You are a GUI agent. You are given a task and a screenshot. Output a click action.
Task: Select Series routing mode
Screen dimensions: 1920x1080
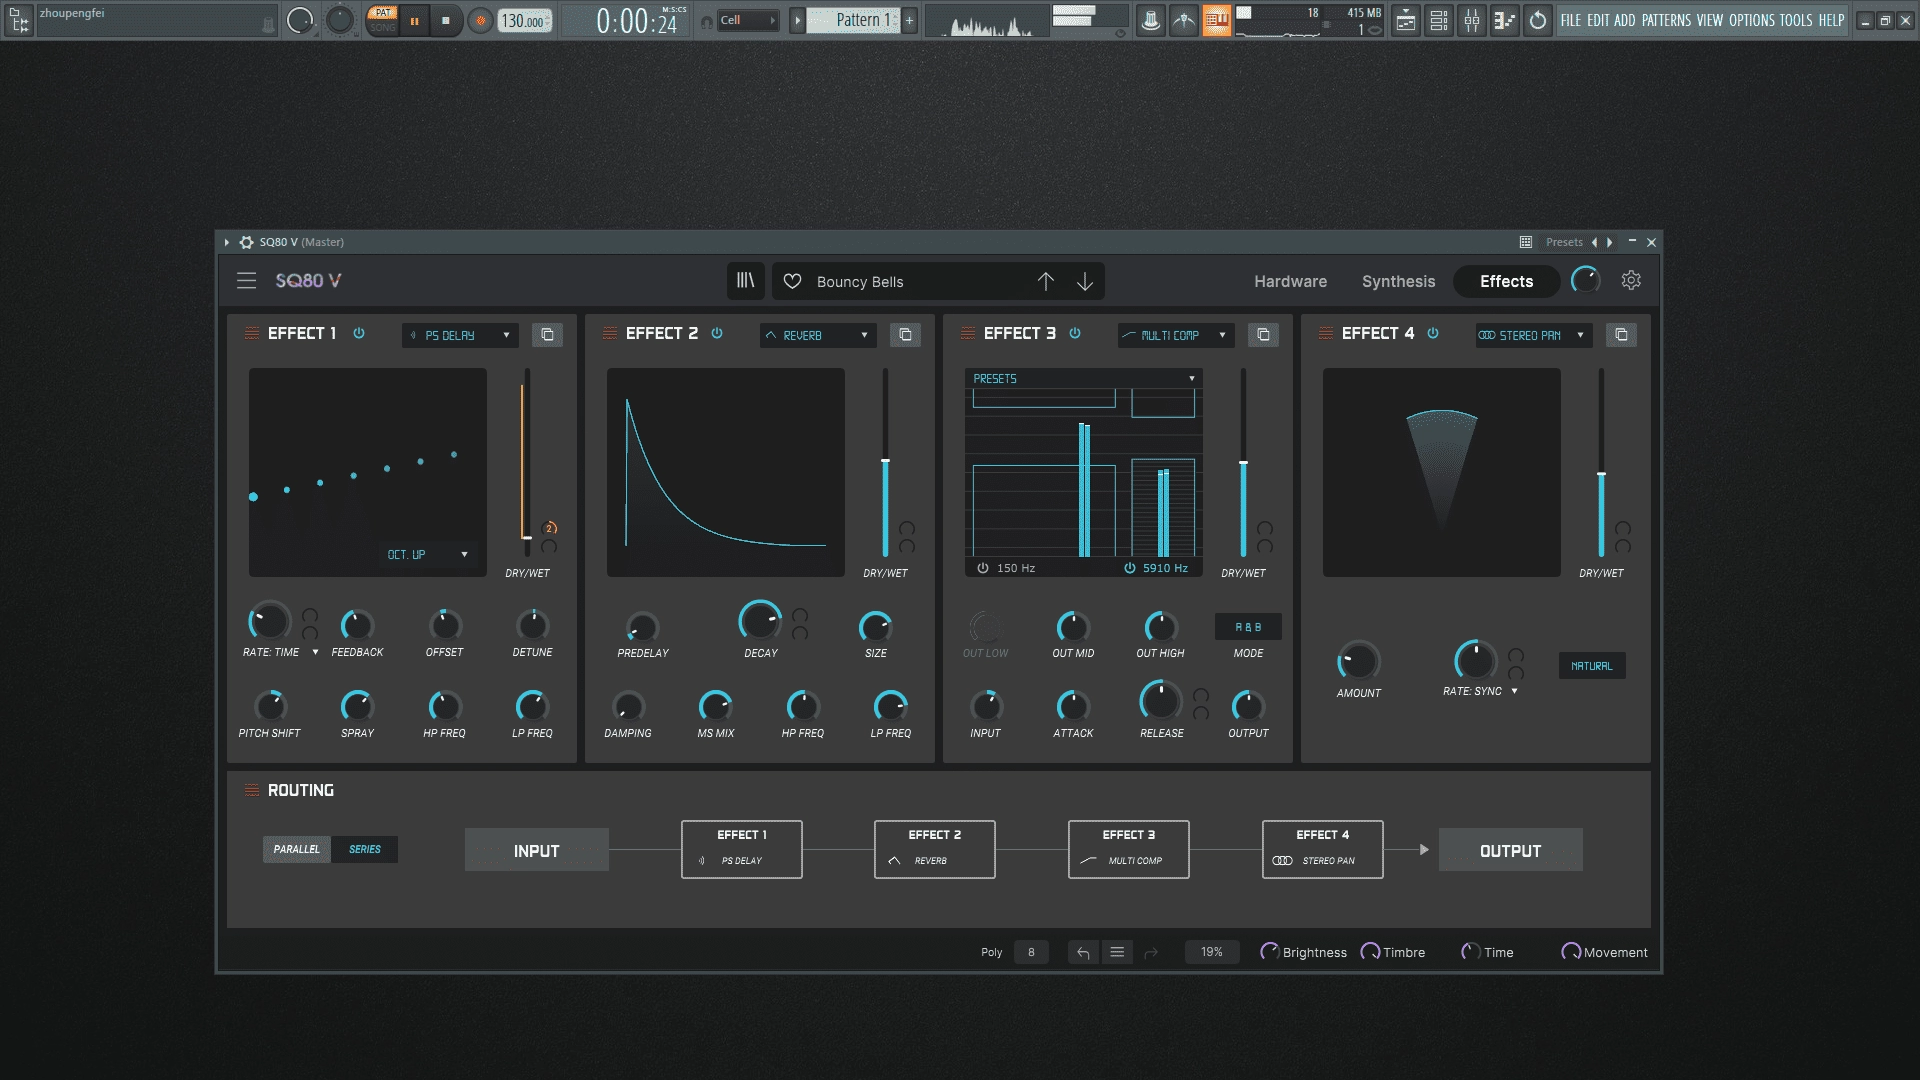pos(365,849)
